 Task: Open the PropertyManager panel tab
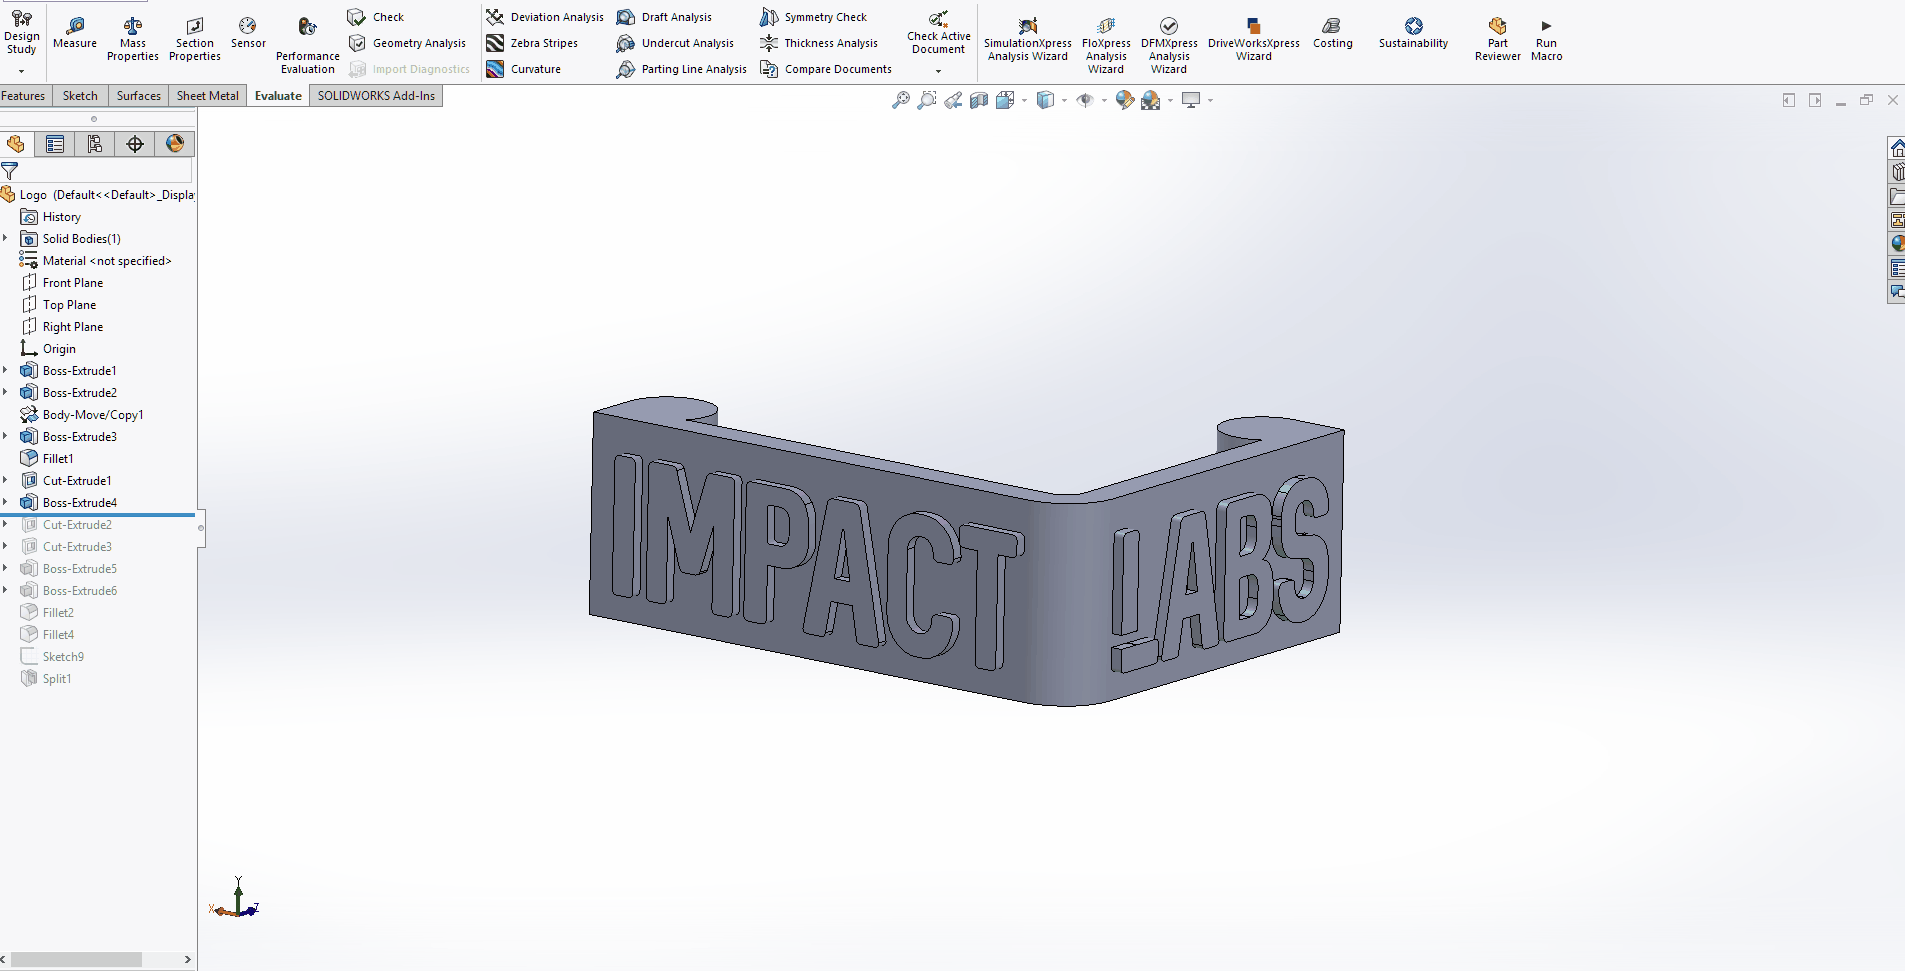point(55,145)
